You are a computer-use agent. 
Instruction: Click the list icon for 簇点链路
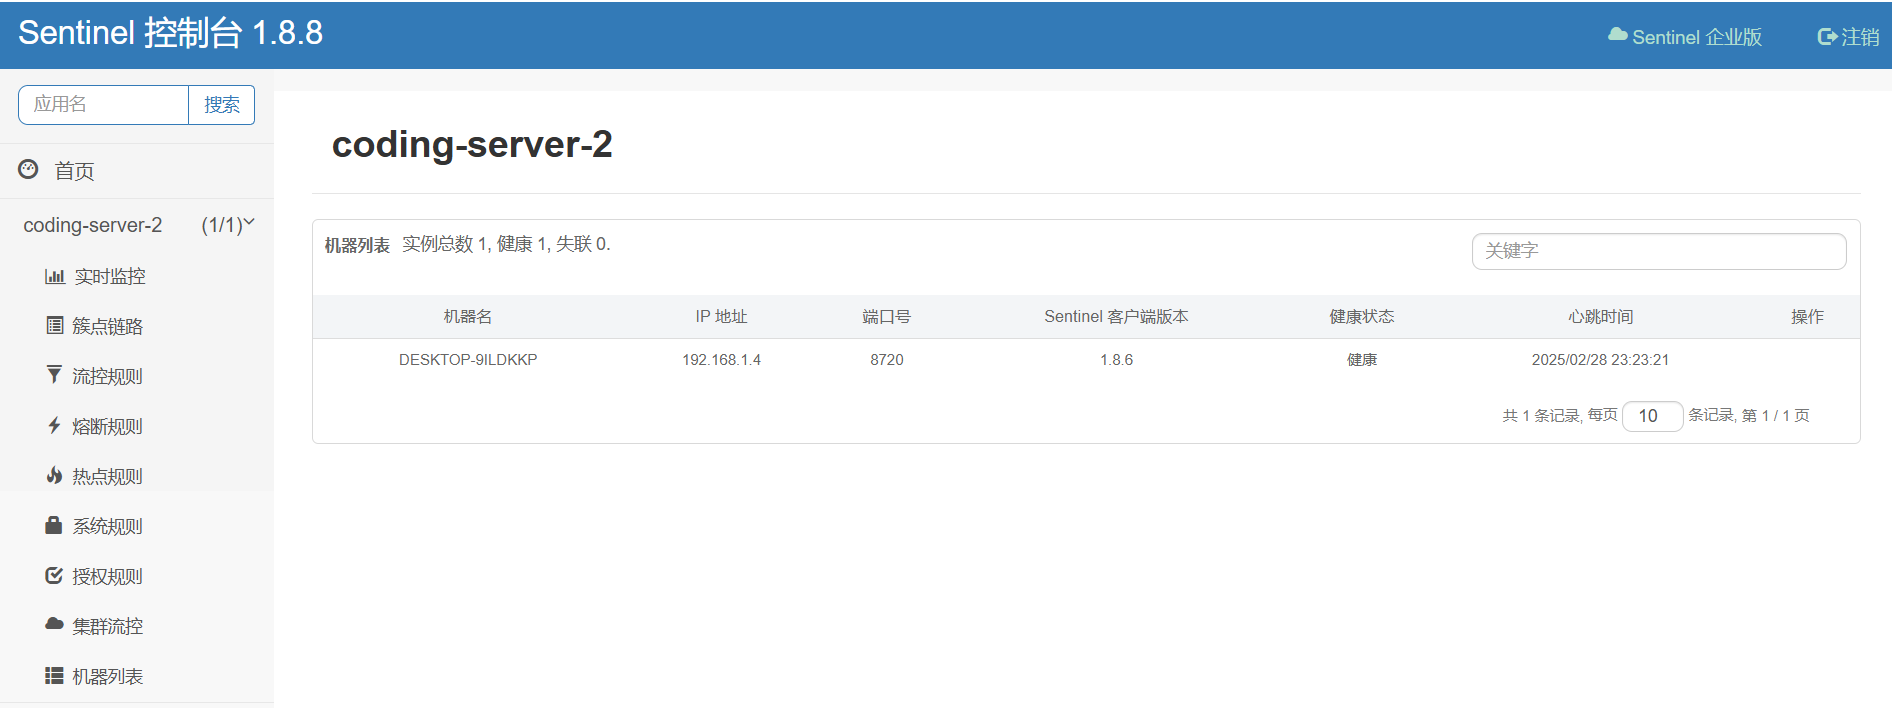pos(55,325)
